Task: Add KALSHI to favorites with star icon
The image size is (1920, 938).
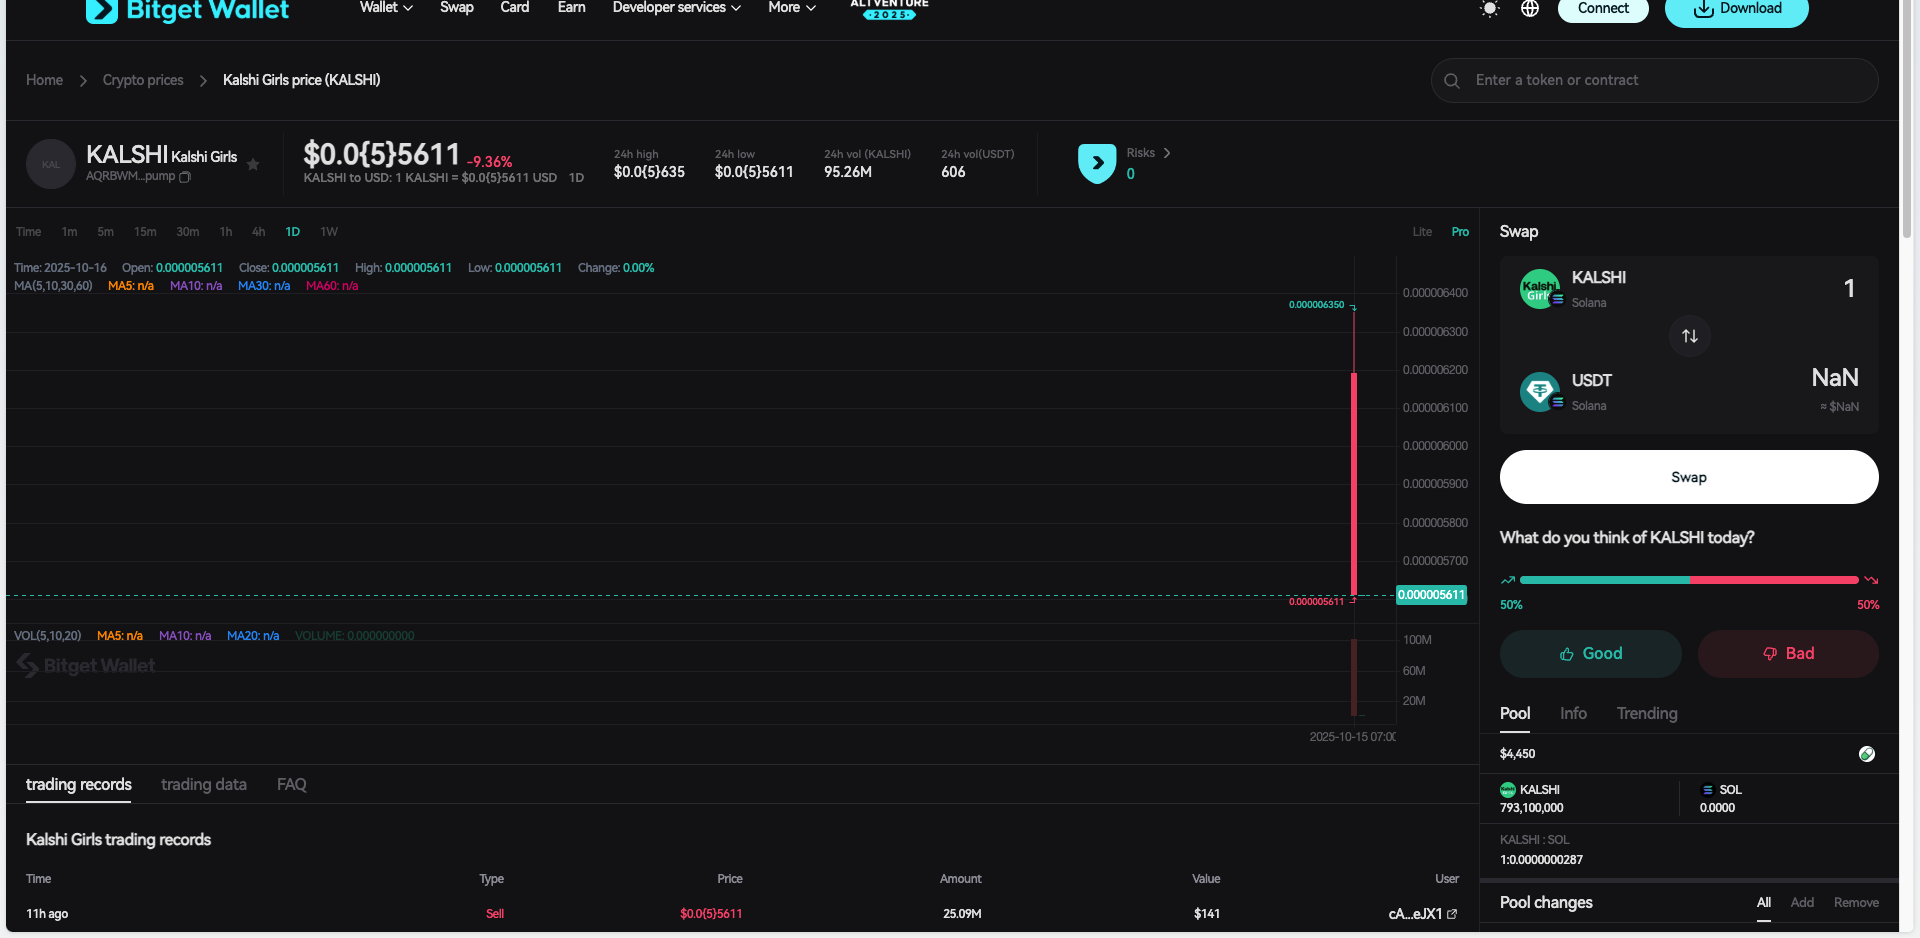Action: [253, 165]
